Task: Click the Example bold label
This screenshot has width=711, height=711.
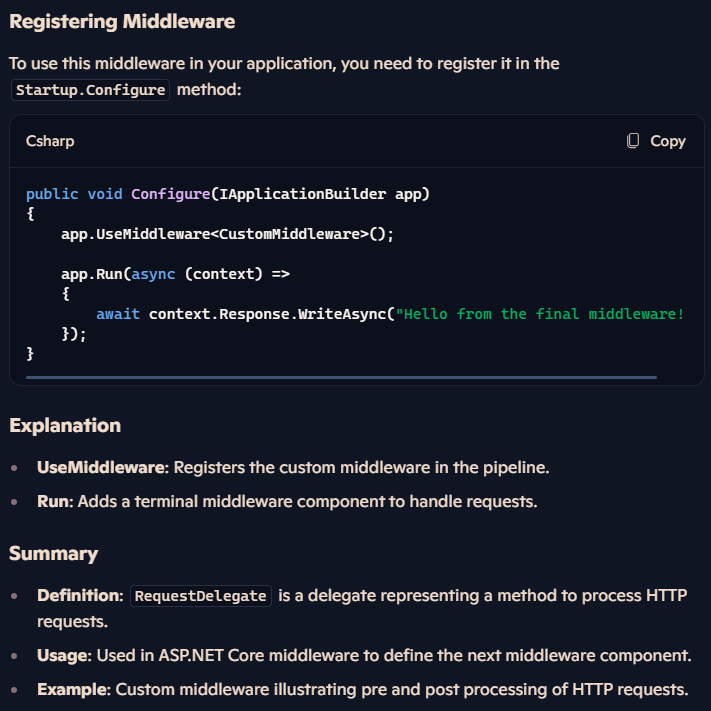Action: pyautogui.click(x=74, y=690)
